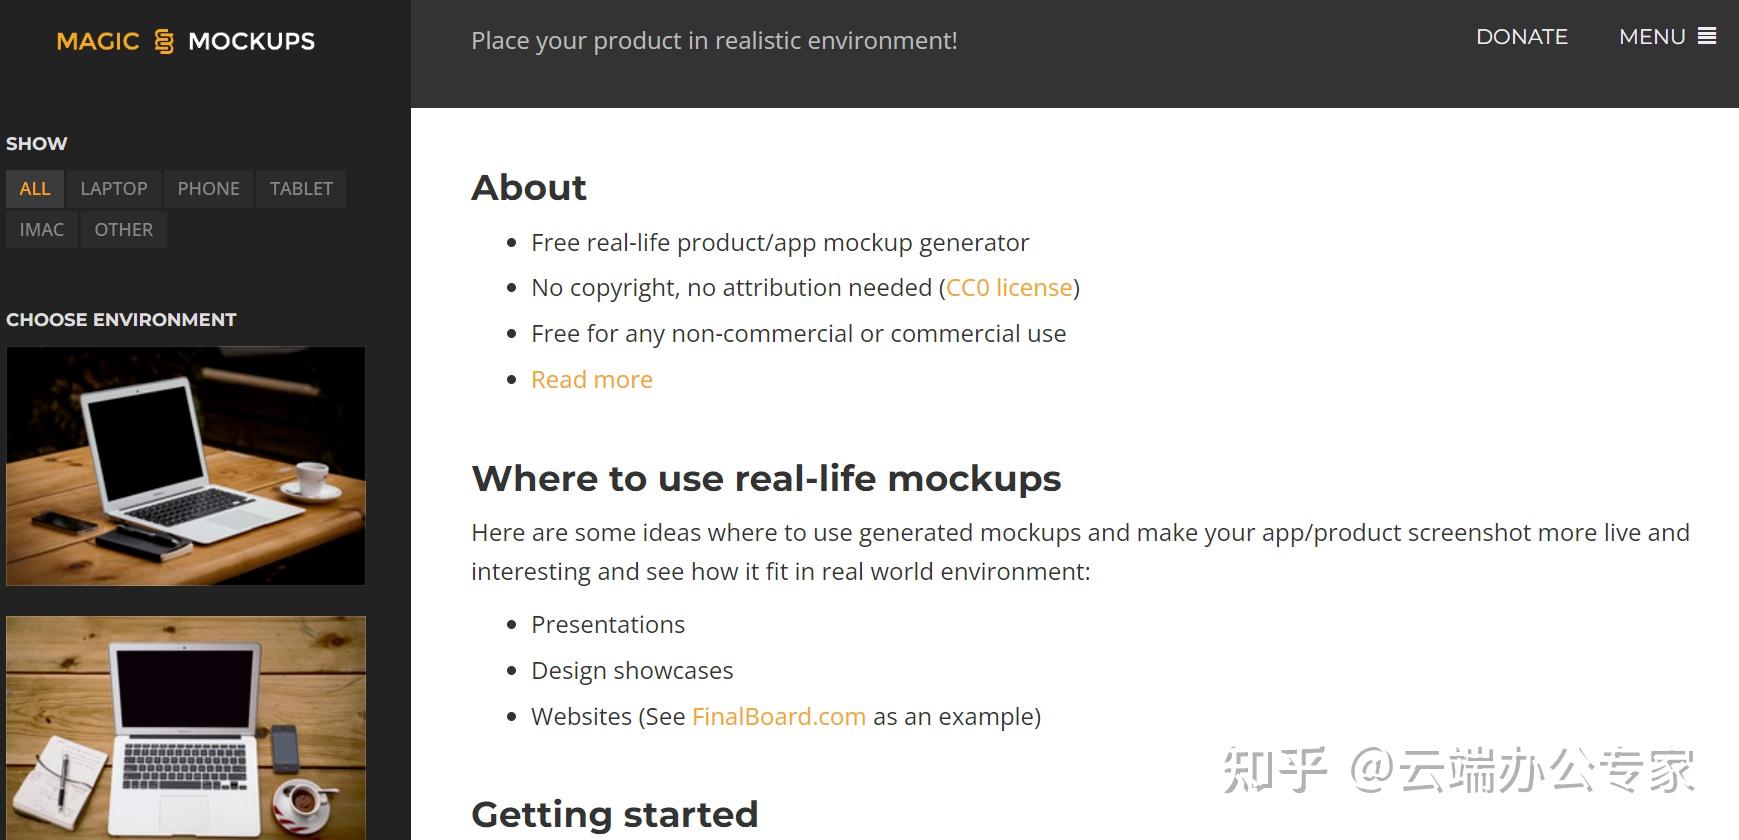Image resolution: width=1739 pixels, height=840 pixels.
Task: Select the OTHER filter
Action: (x=124, y=230)
